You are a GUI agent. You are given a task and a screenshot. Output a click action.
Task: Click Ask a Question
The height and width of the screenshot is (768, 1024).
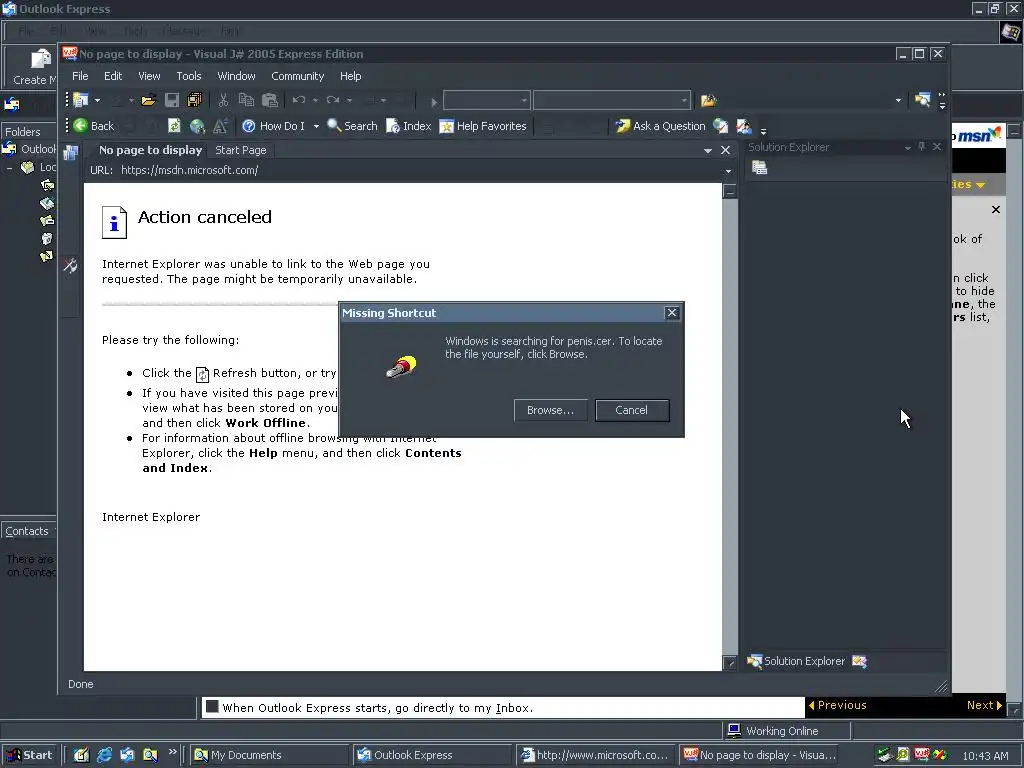(661, 126)
